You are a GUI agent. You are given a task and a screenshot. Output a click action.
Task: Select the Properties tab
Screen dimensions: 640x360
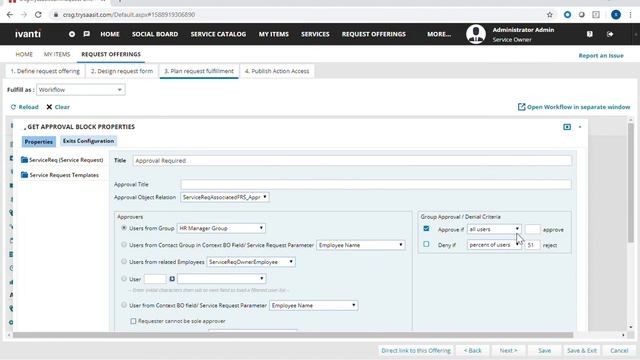click(x=38, y=142)
